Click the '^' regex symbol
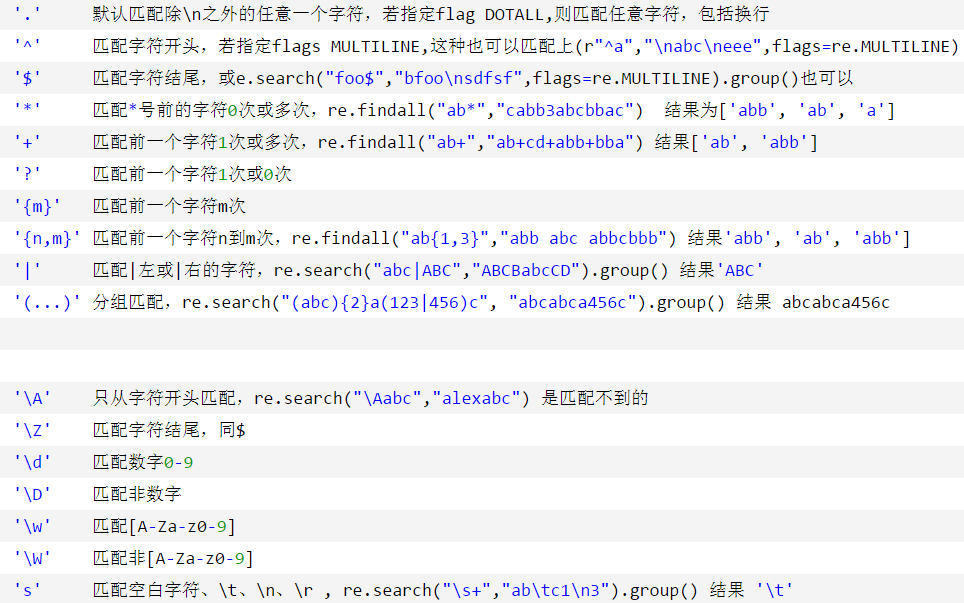 pos(27,46)
